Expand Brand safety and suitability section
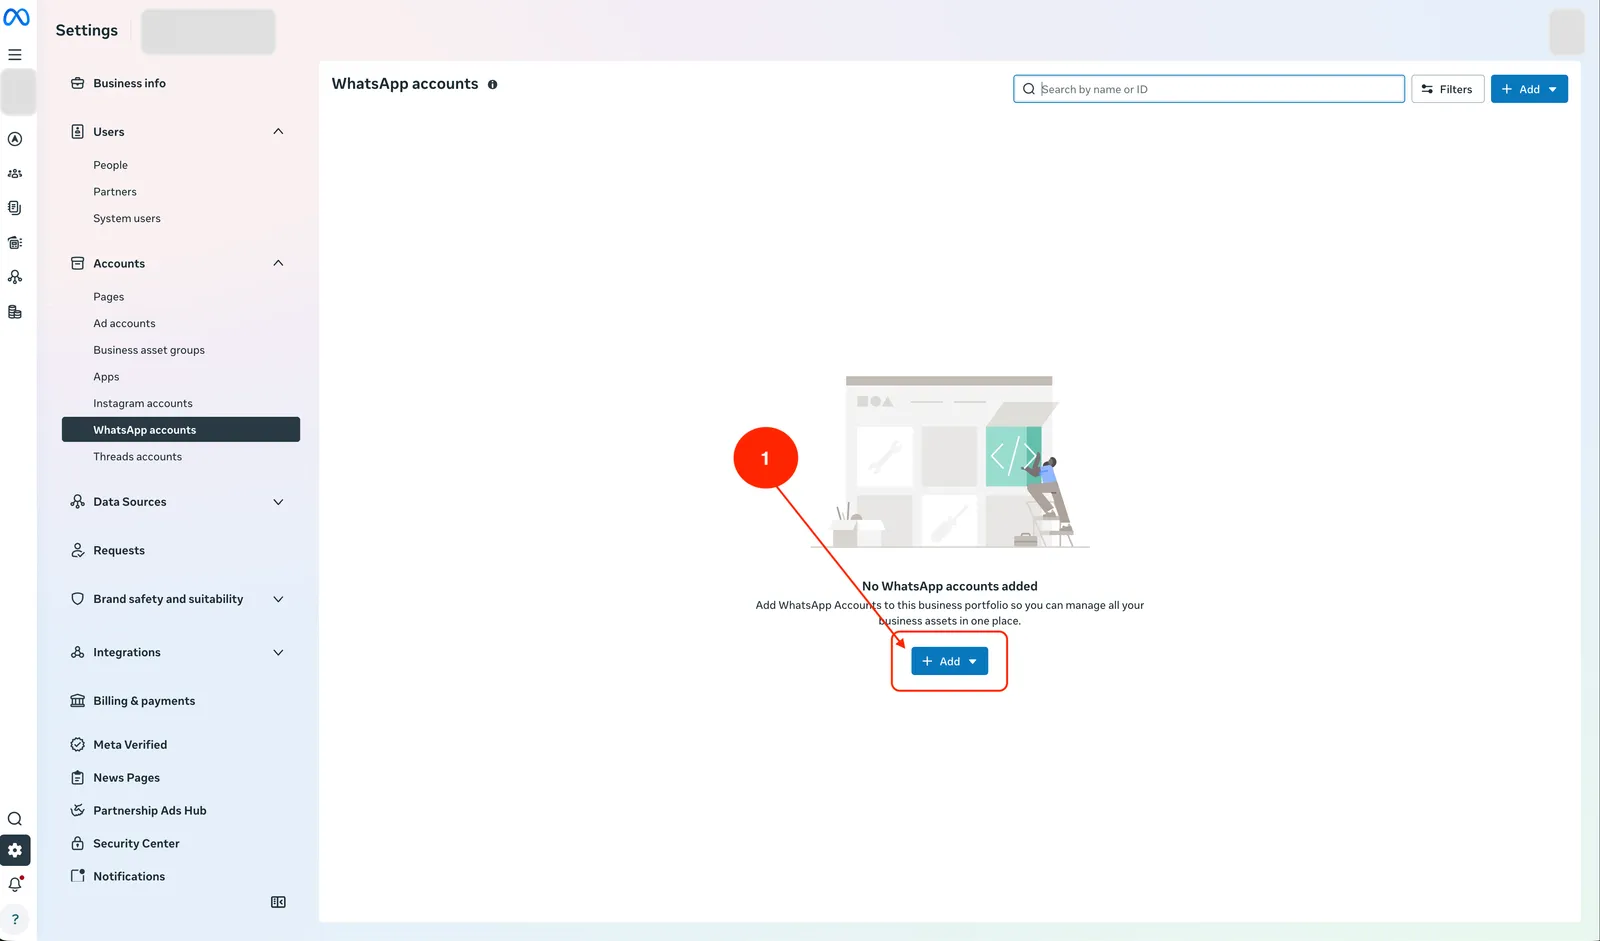Image resolution: width=1600 pixels, height=941 pixels. [278, 599]
